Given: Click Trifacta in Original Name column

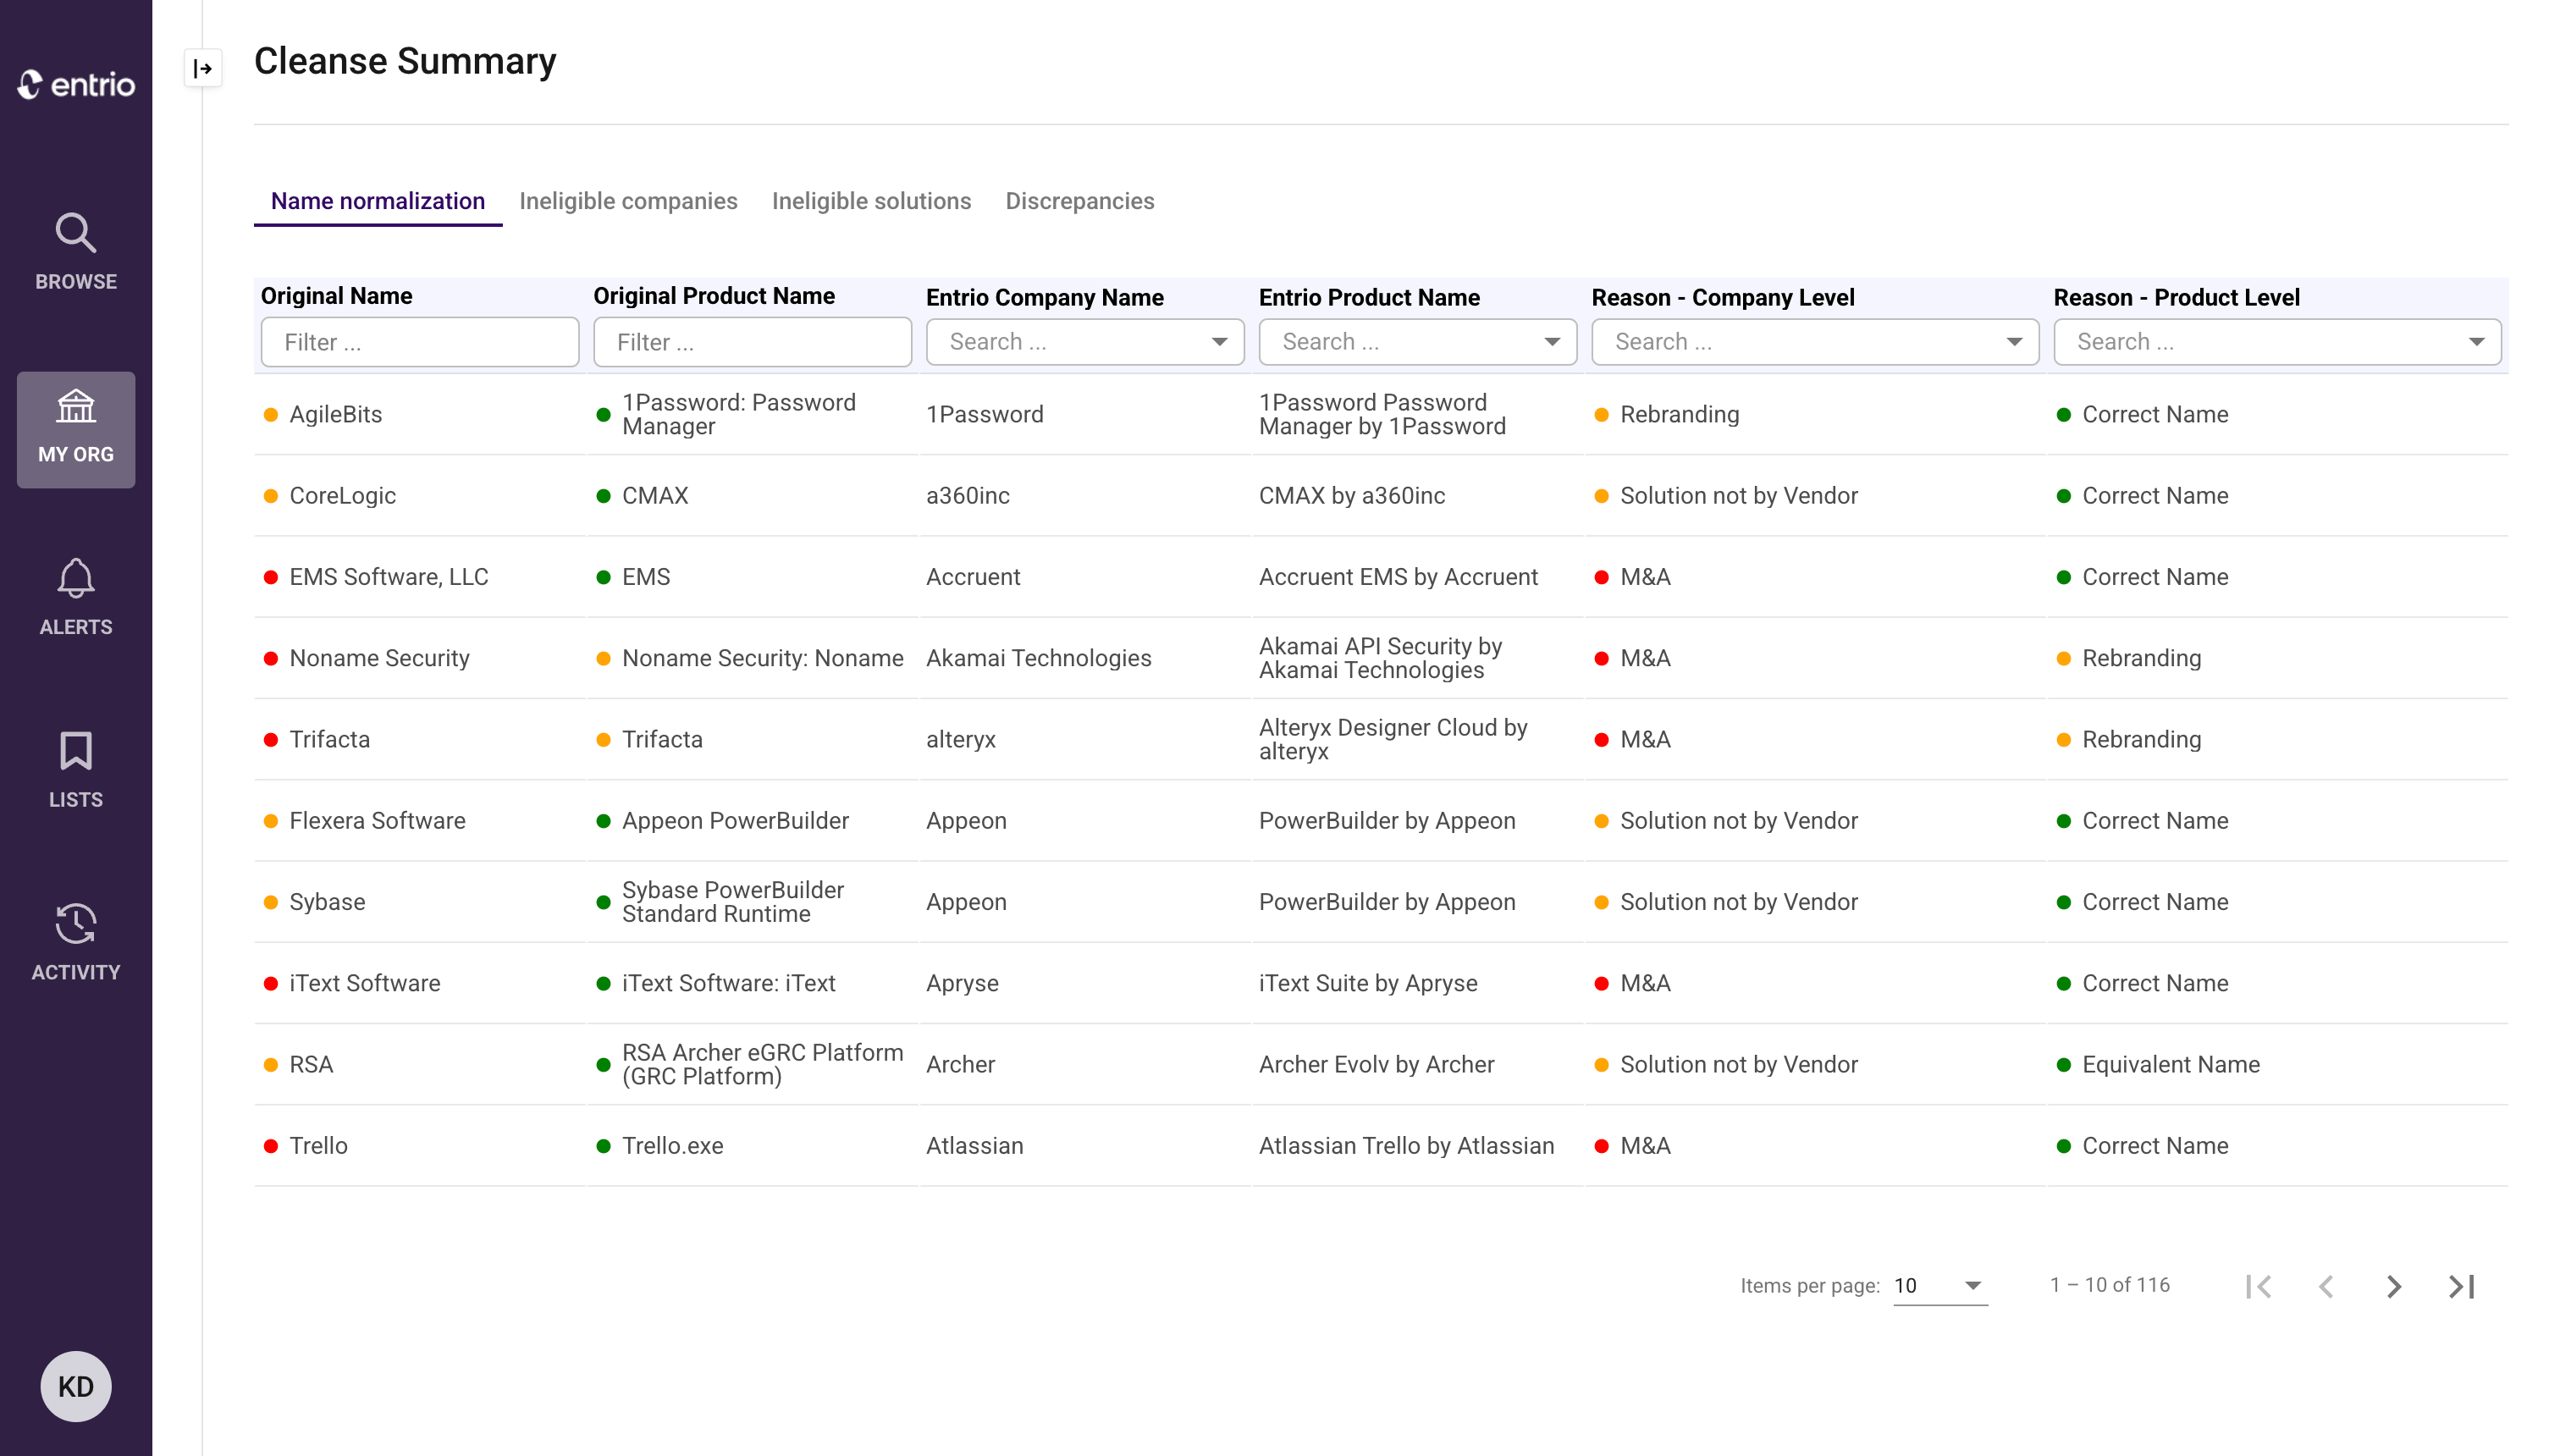Looking at the screenshot, I should [x=329, y=739].
